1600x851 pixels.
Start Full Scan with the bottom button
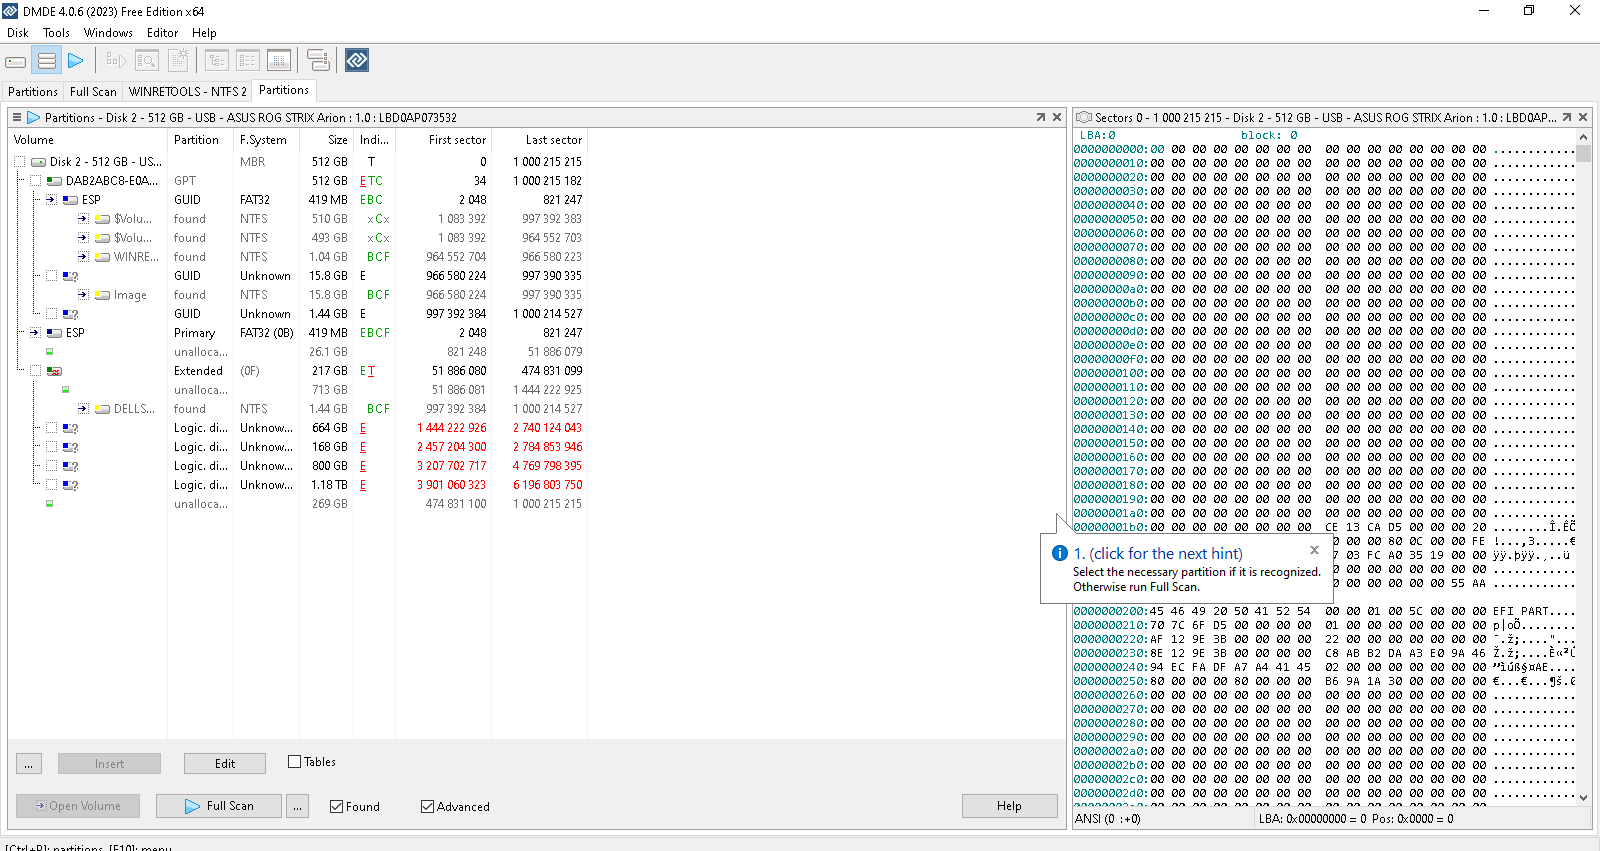[219, 806]
